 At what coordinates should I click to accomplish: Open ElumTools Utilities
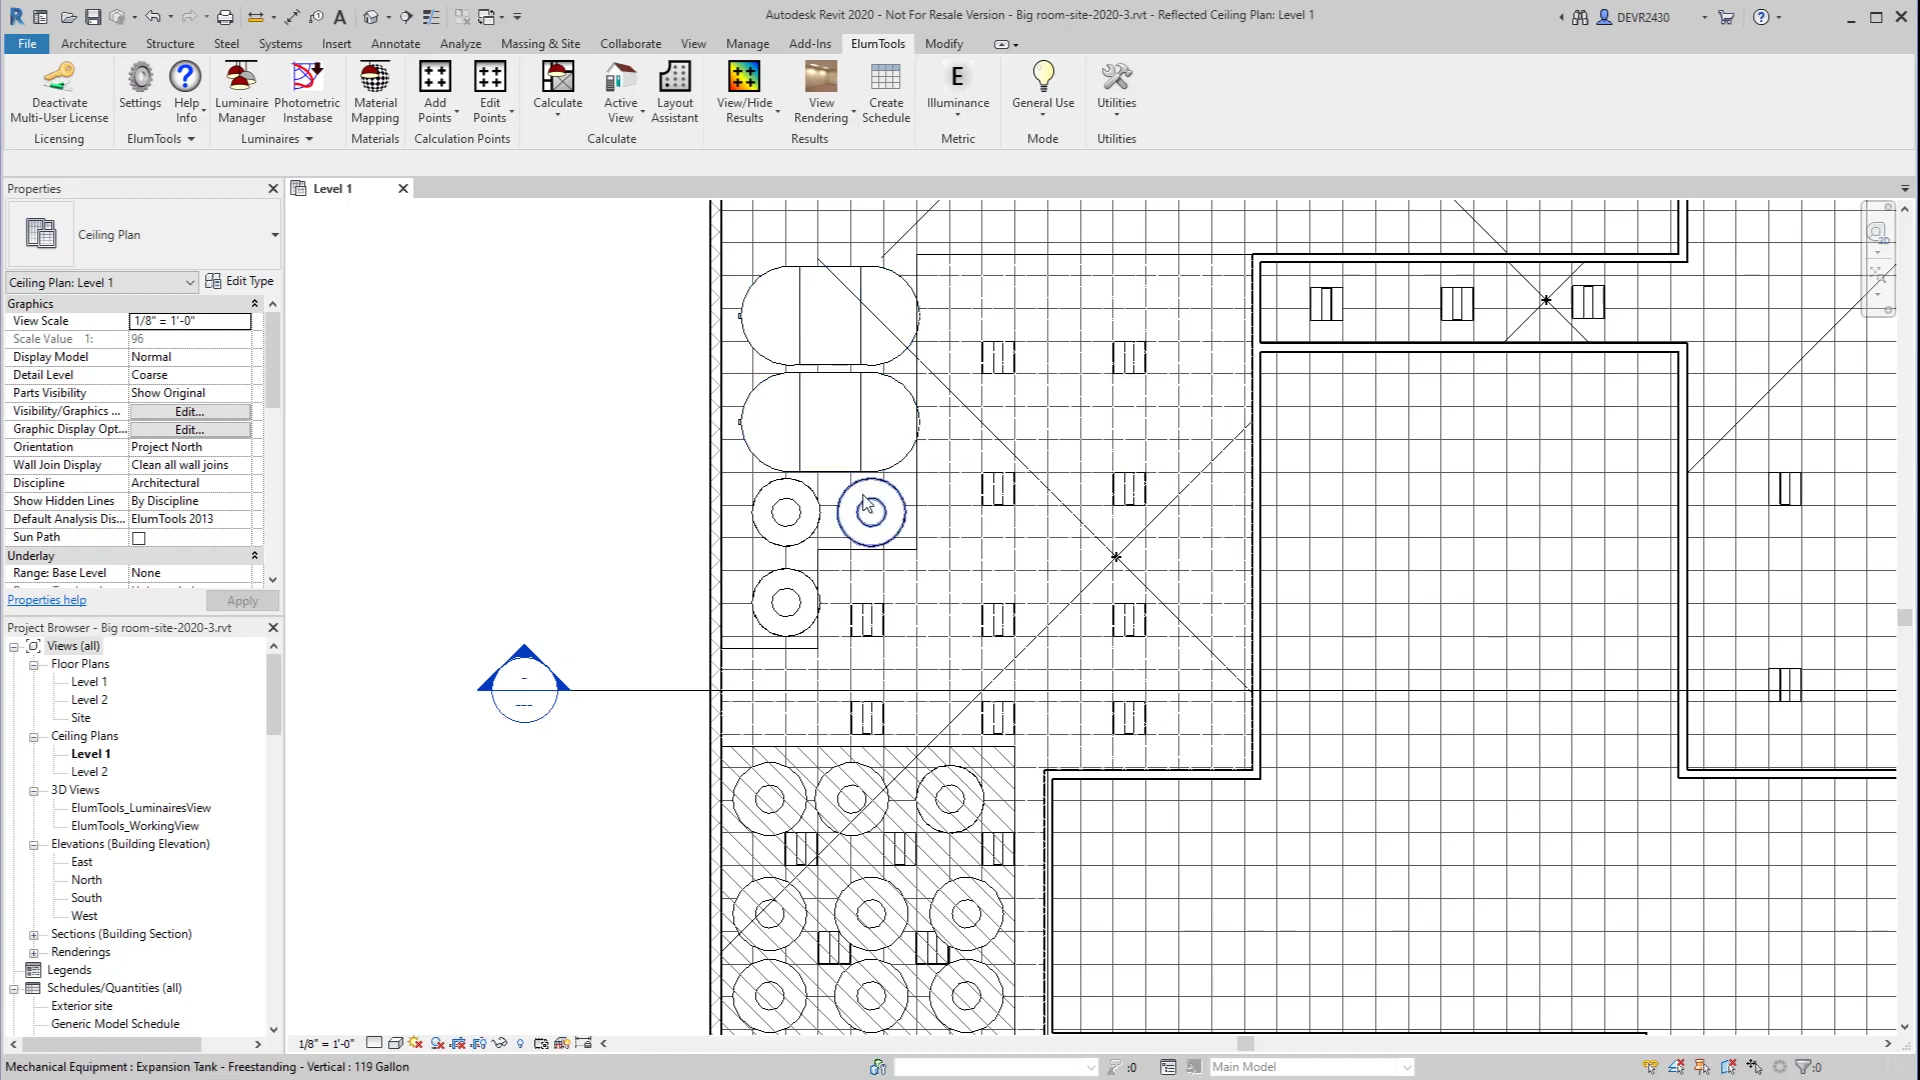[1116, 88]
